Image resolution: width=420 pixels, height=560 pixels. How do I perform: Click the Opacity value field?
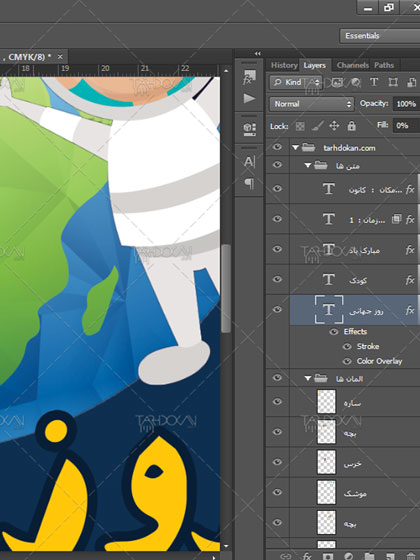coord(406,104)
